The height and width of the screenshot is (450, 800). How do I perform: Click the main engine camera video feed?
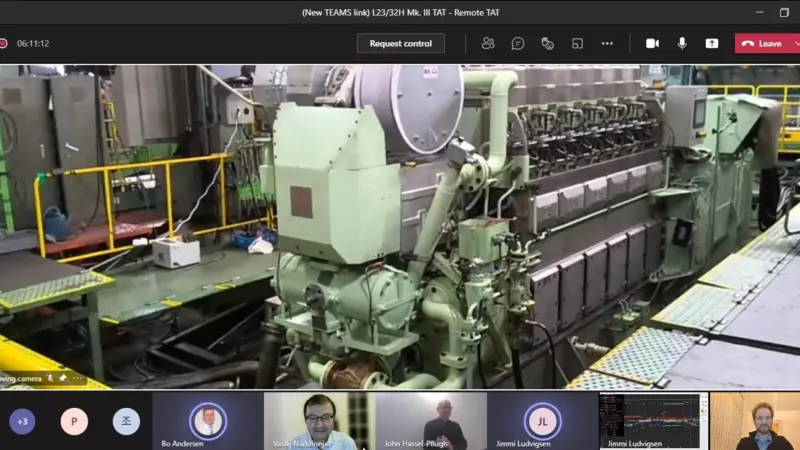(400, 227)
